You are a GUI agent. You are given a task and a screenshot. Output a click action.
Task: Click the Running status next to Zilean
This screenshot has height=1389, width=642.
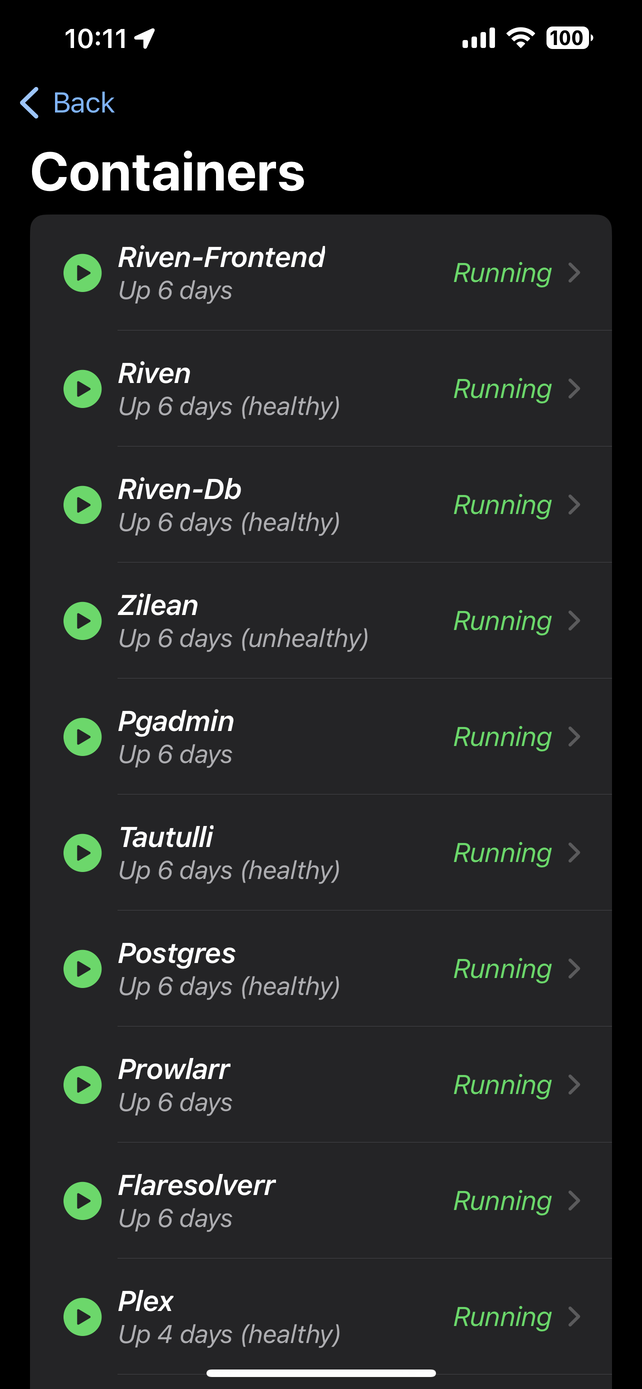(x=502, y=620)
